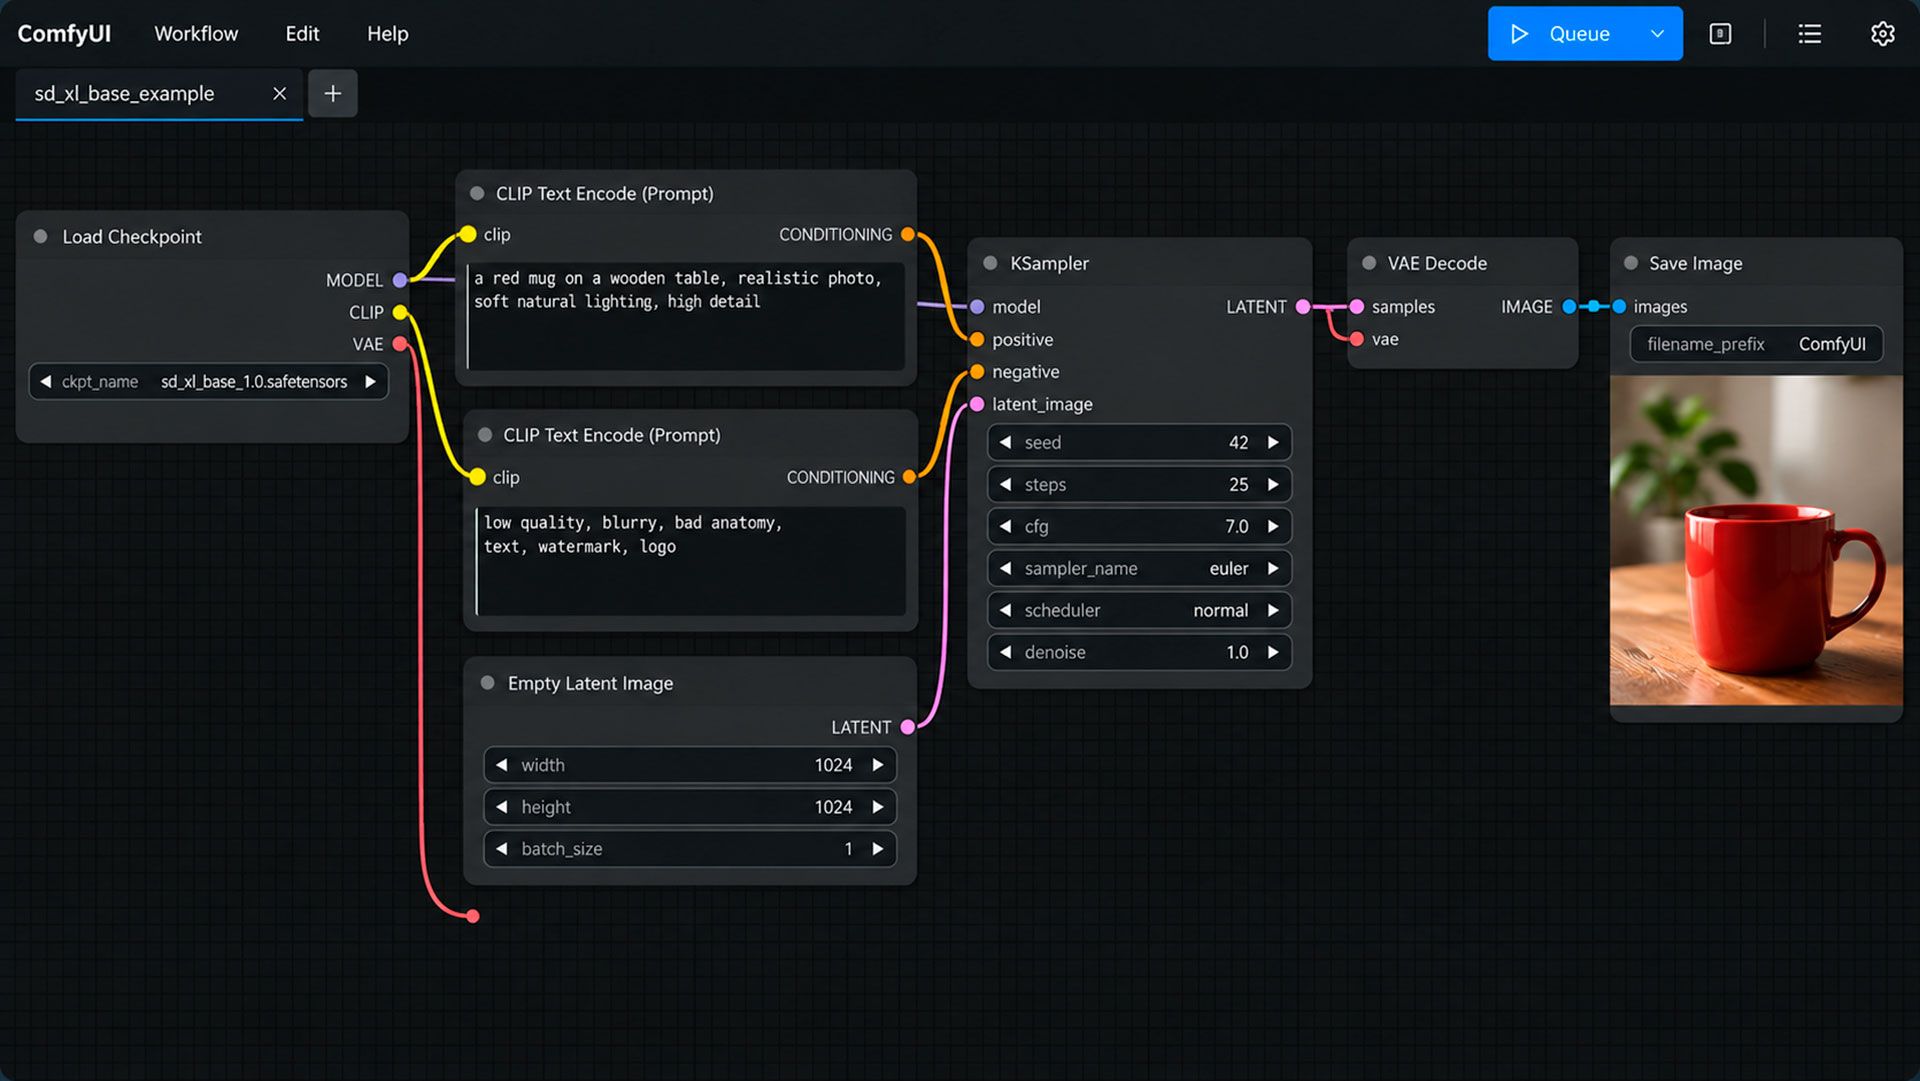Close the sd_xl_base_example tab
The image size is (1920, 1081).
[280, 93]
